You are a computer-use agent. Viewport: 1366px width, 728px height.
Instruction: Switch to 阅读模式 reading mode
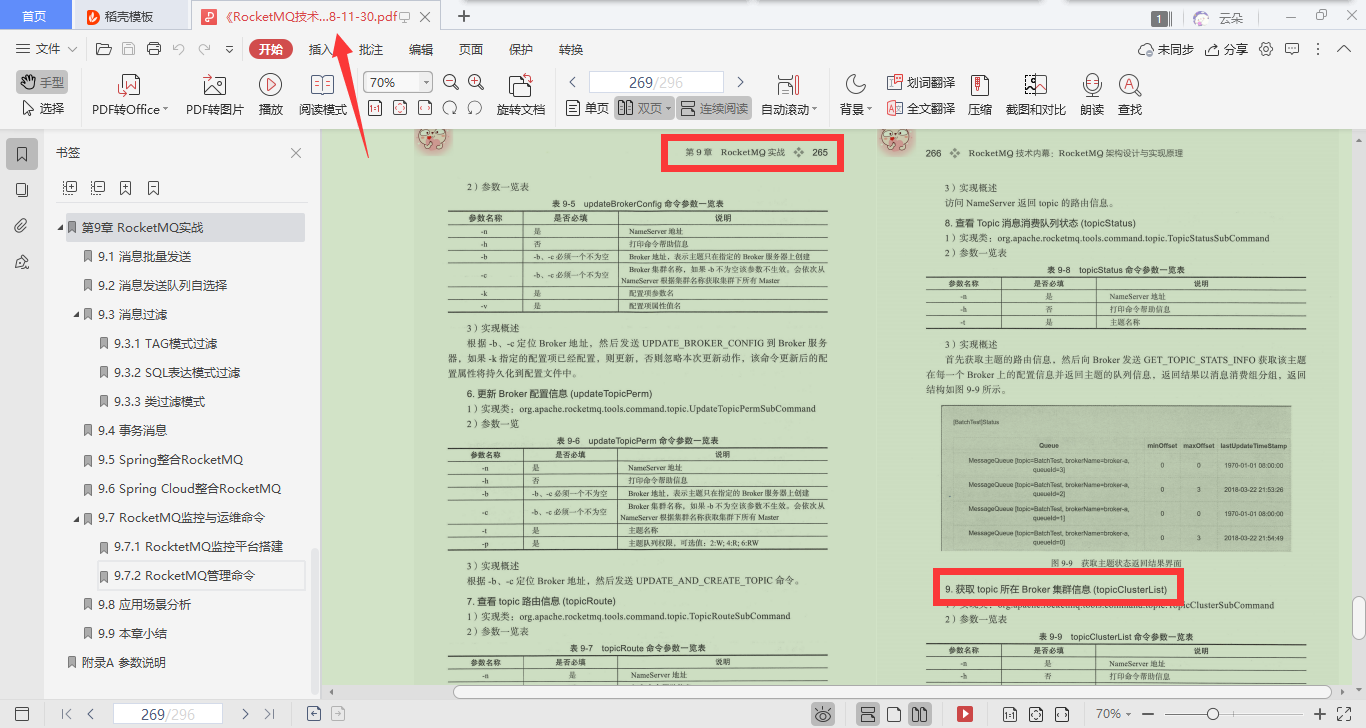pyautogui.click(x=322, y=96)
